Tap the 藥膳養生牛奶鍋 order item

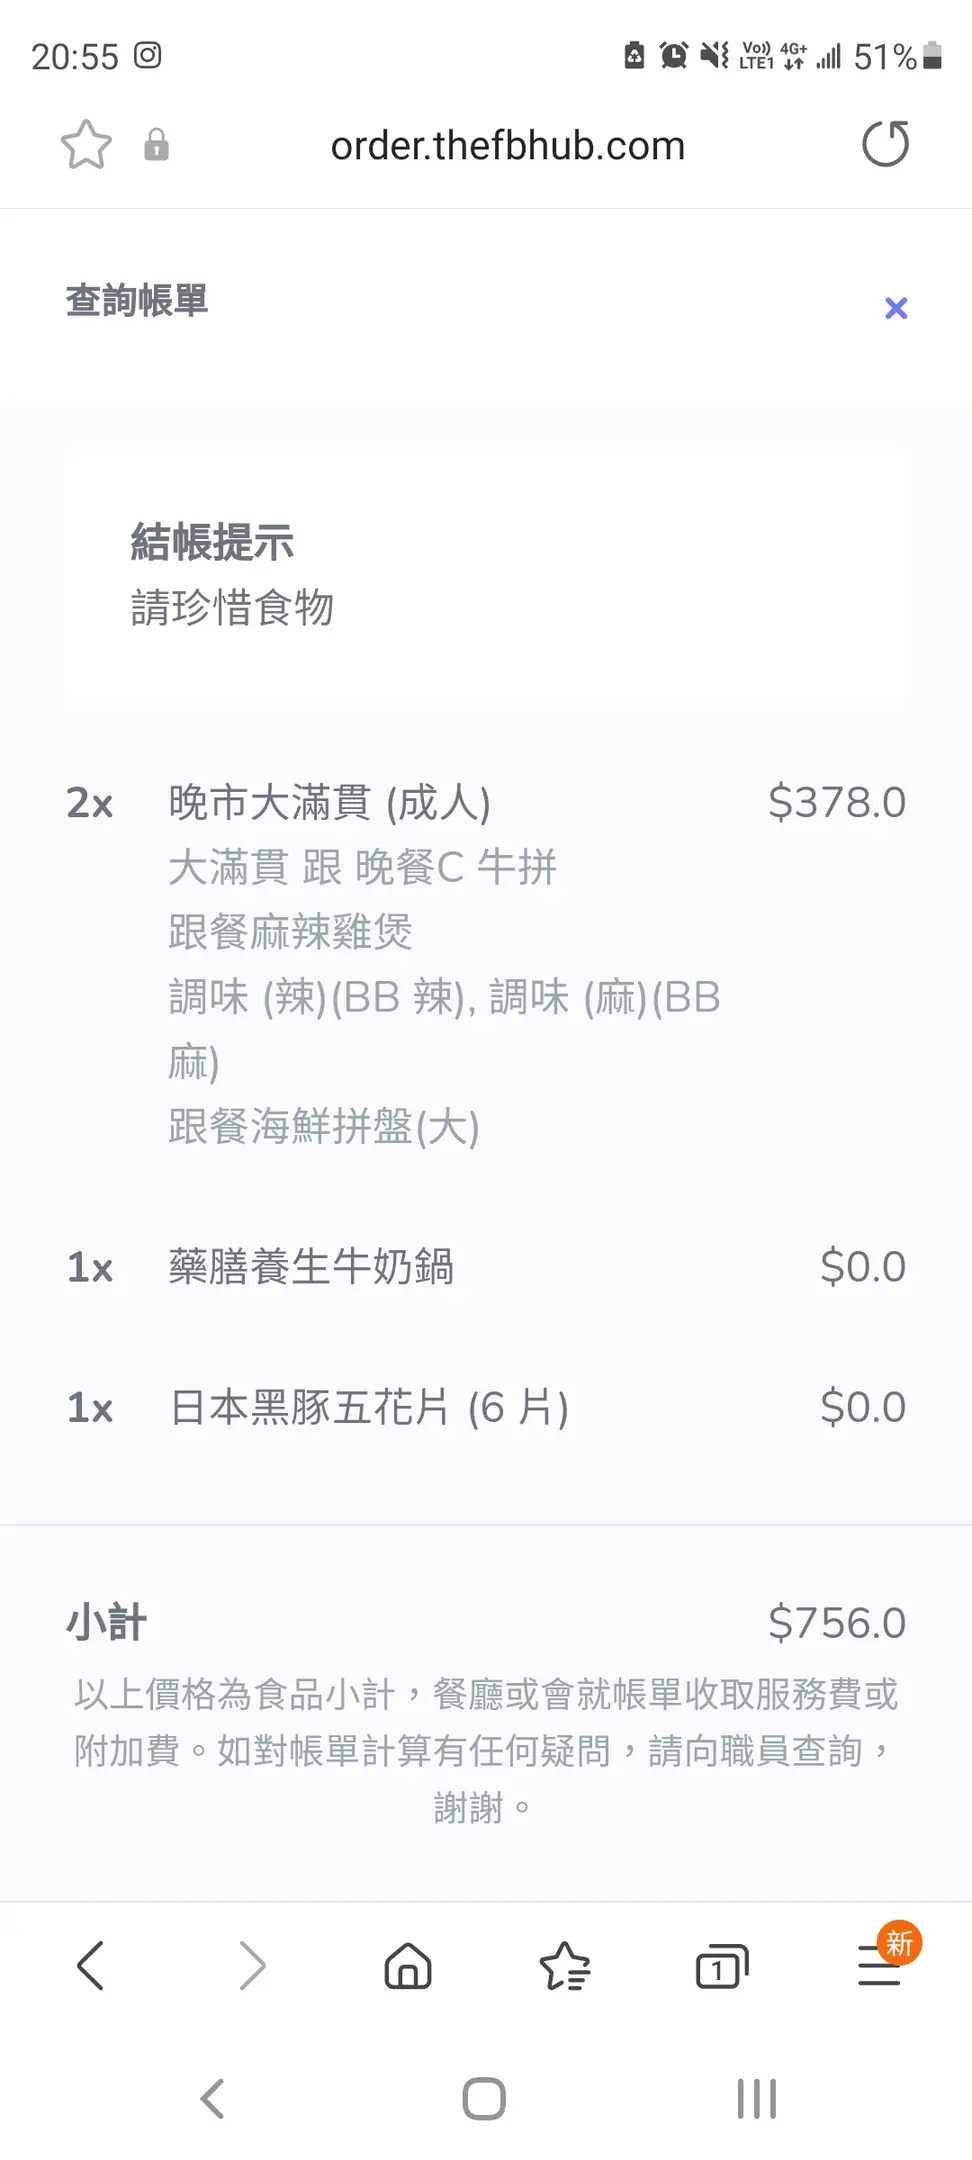(x=311, y=1267)
